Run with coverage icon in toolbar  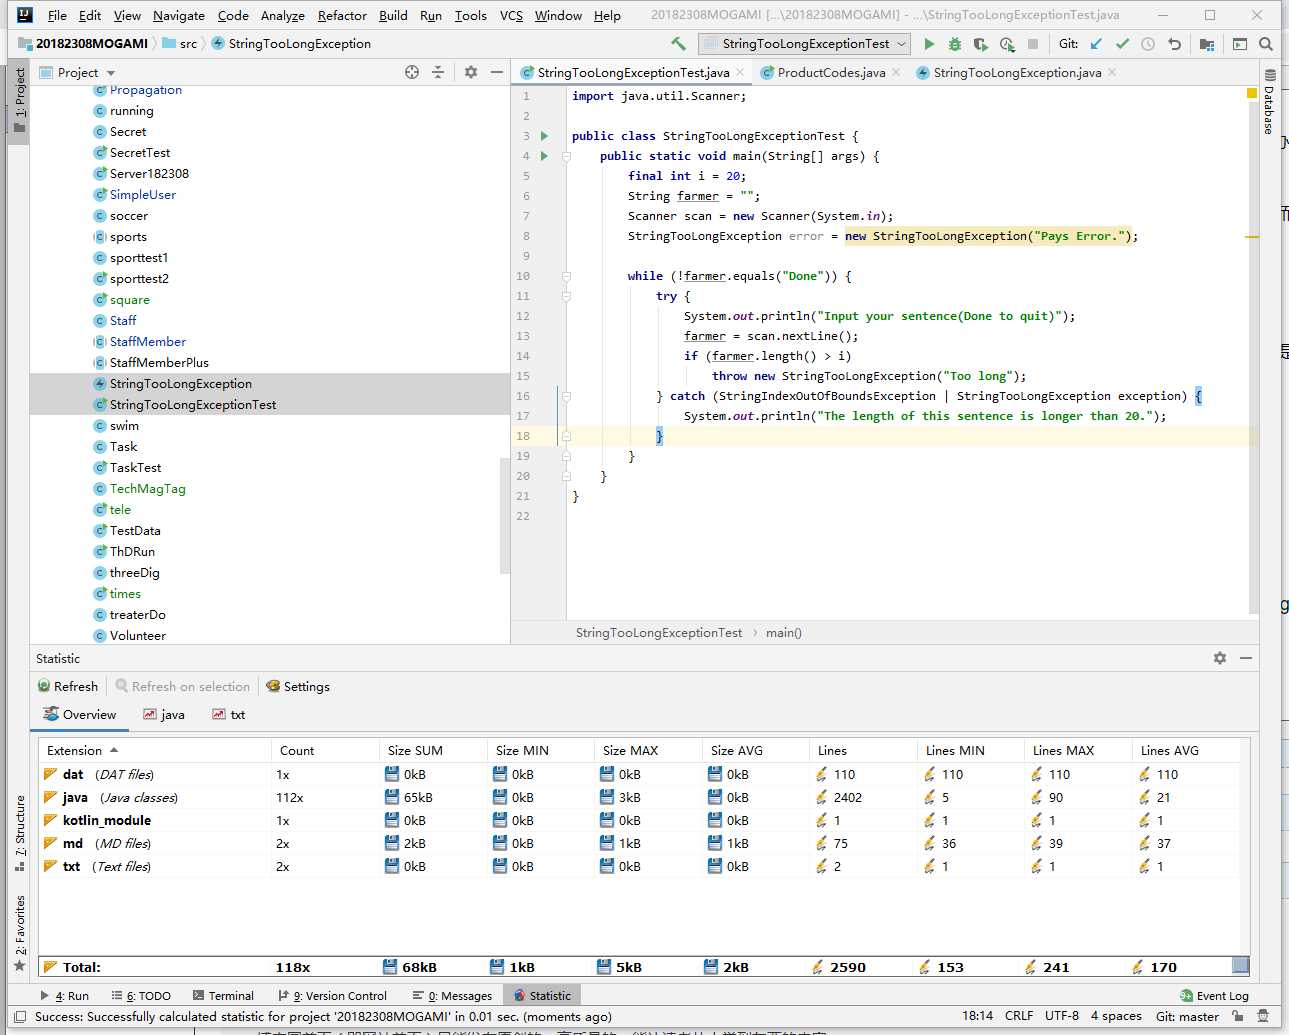pos(981,44)
